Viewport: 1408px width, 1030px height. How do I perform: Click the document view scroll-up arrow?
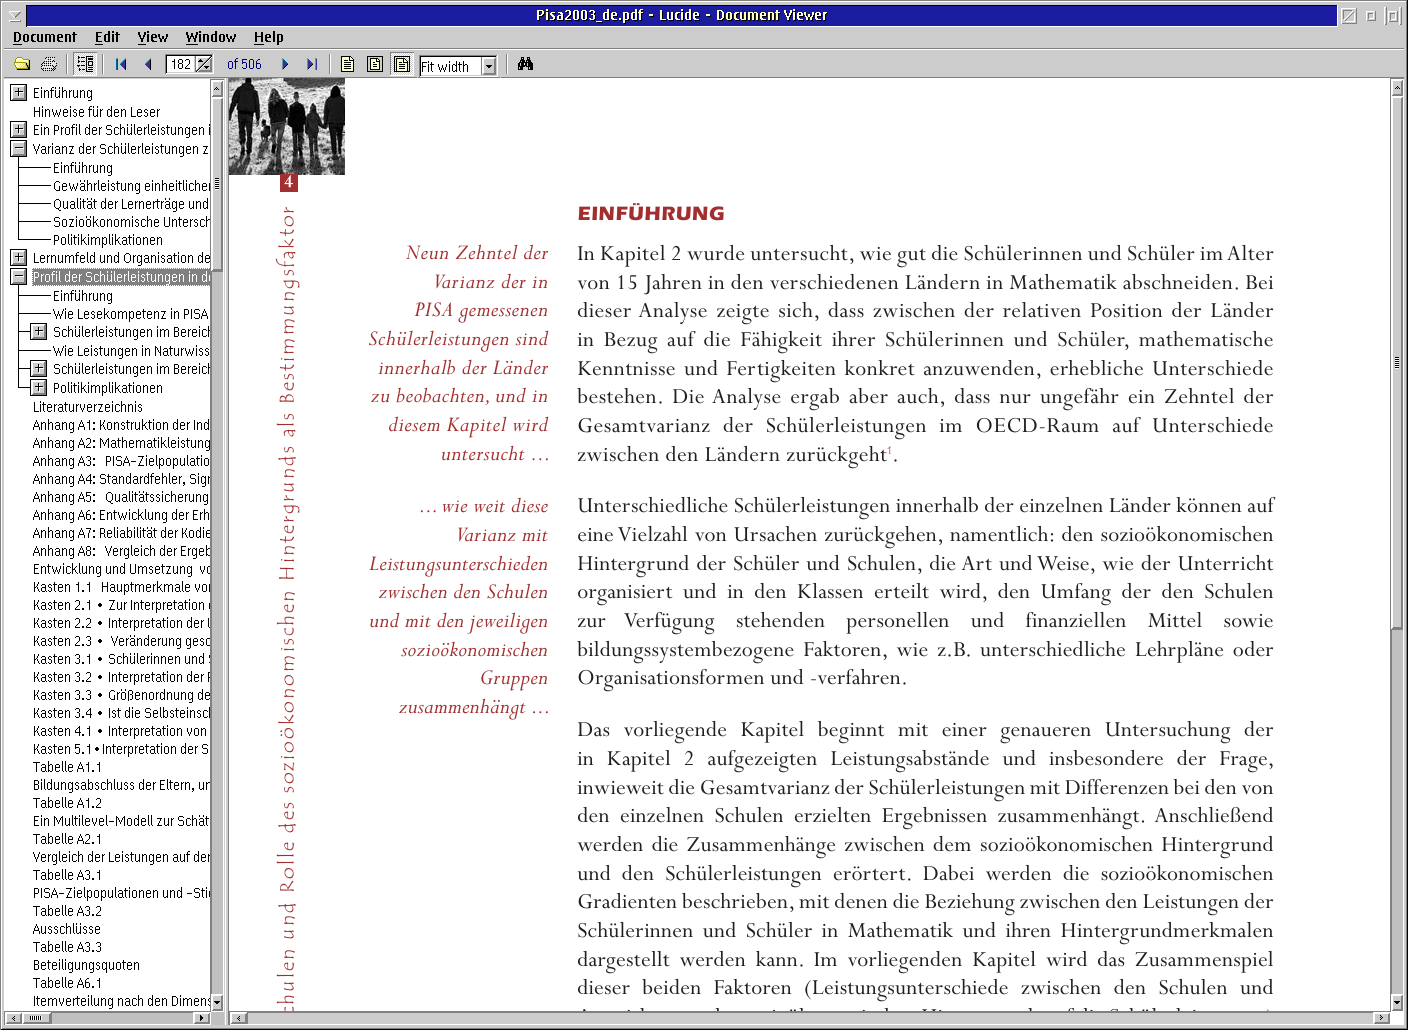[1397, 88]
